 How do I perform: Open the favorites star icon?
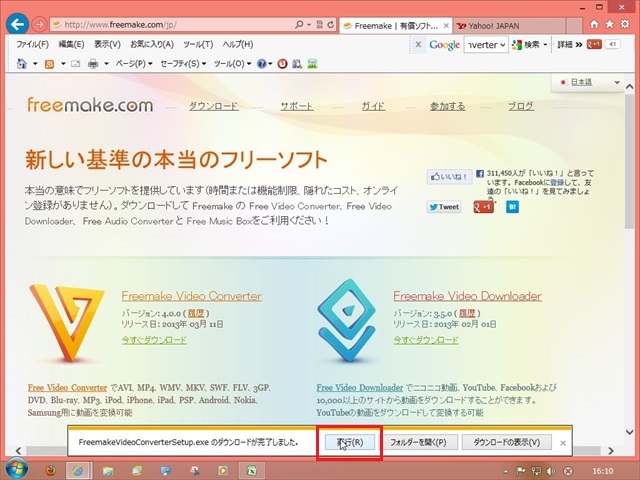tap(607, 23)
